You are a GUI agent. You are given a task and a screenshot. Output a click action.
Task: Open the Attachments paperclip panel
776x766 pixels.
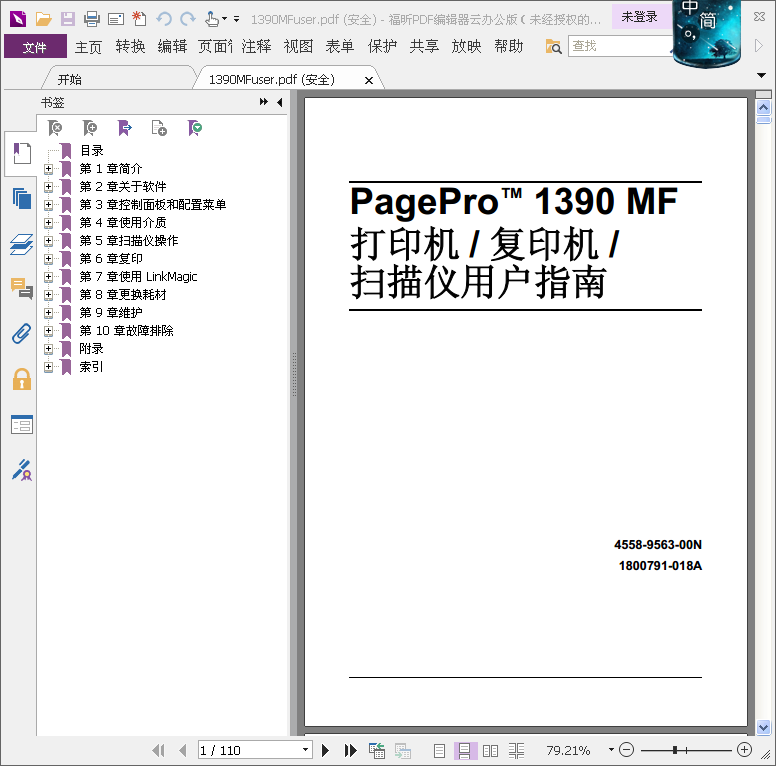pyautogui.click(x=22, y=334)
